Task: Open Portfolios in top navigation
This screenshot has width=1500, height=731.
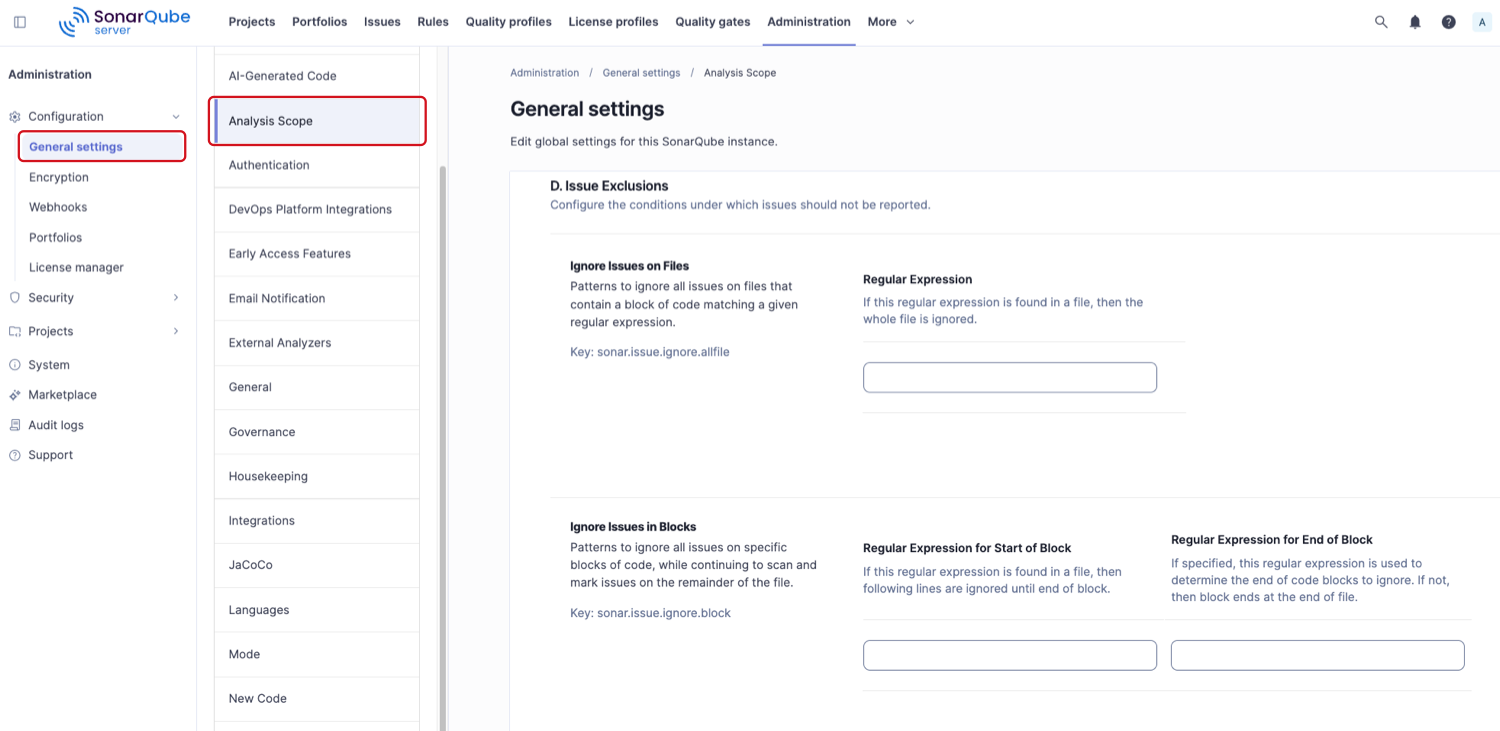Action: [x=319, y=22]
